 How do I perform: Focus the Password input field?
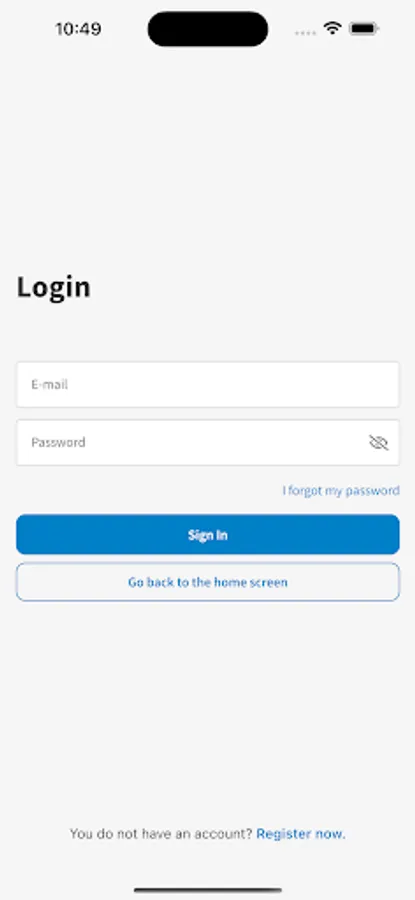(x=208, y=443)
